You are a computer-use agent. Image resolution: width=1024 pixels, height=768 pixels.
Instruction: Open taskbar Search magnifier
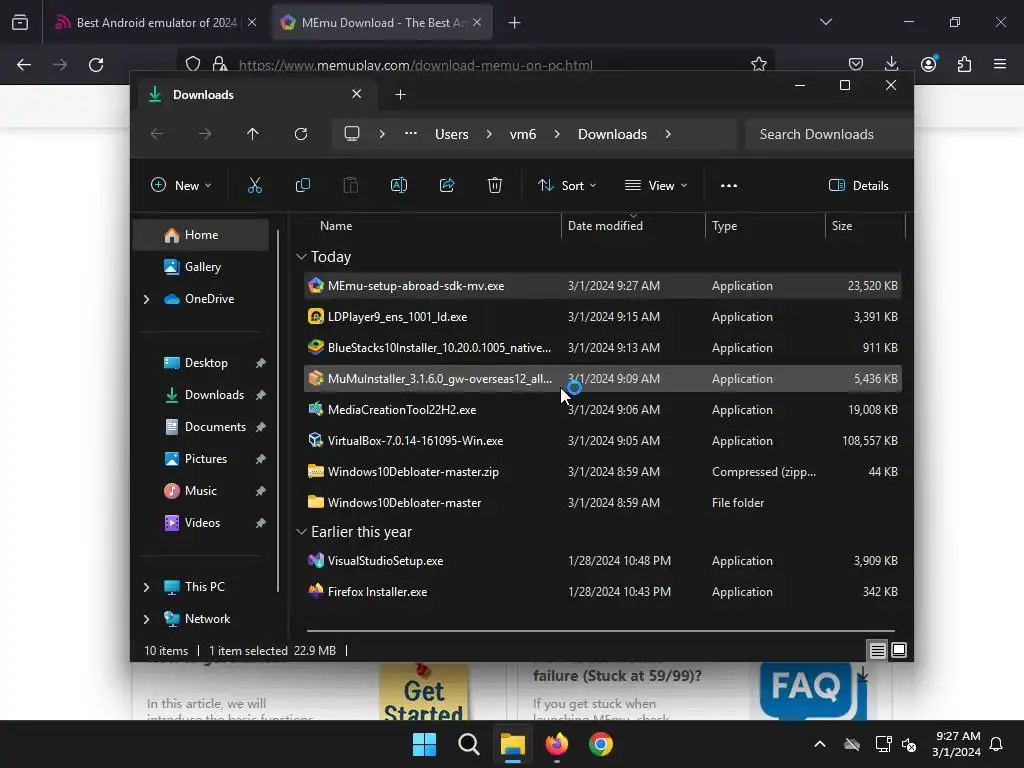(468, 744)
